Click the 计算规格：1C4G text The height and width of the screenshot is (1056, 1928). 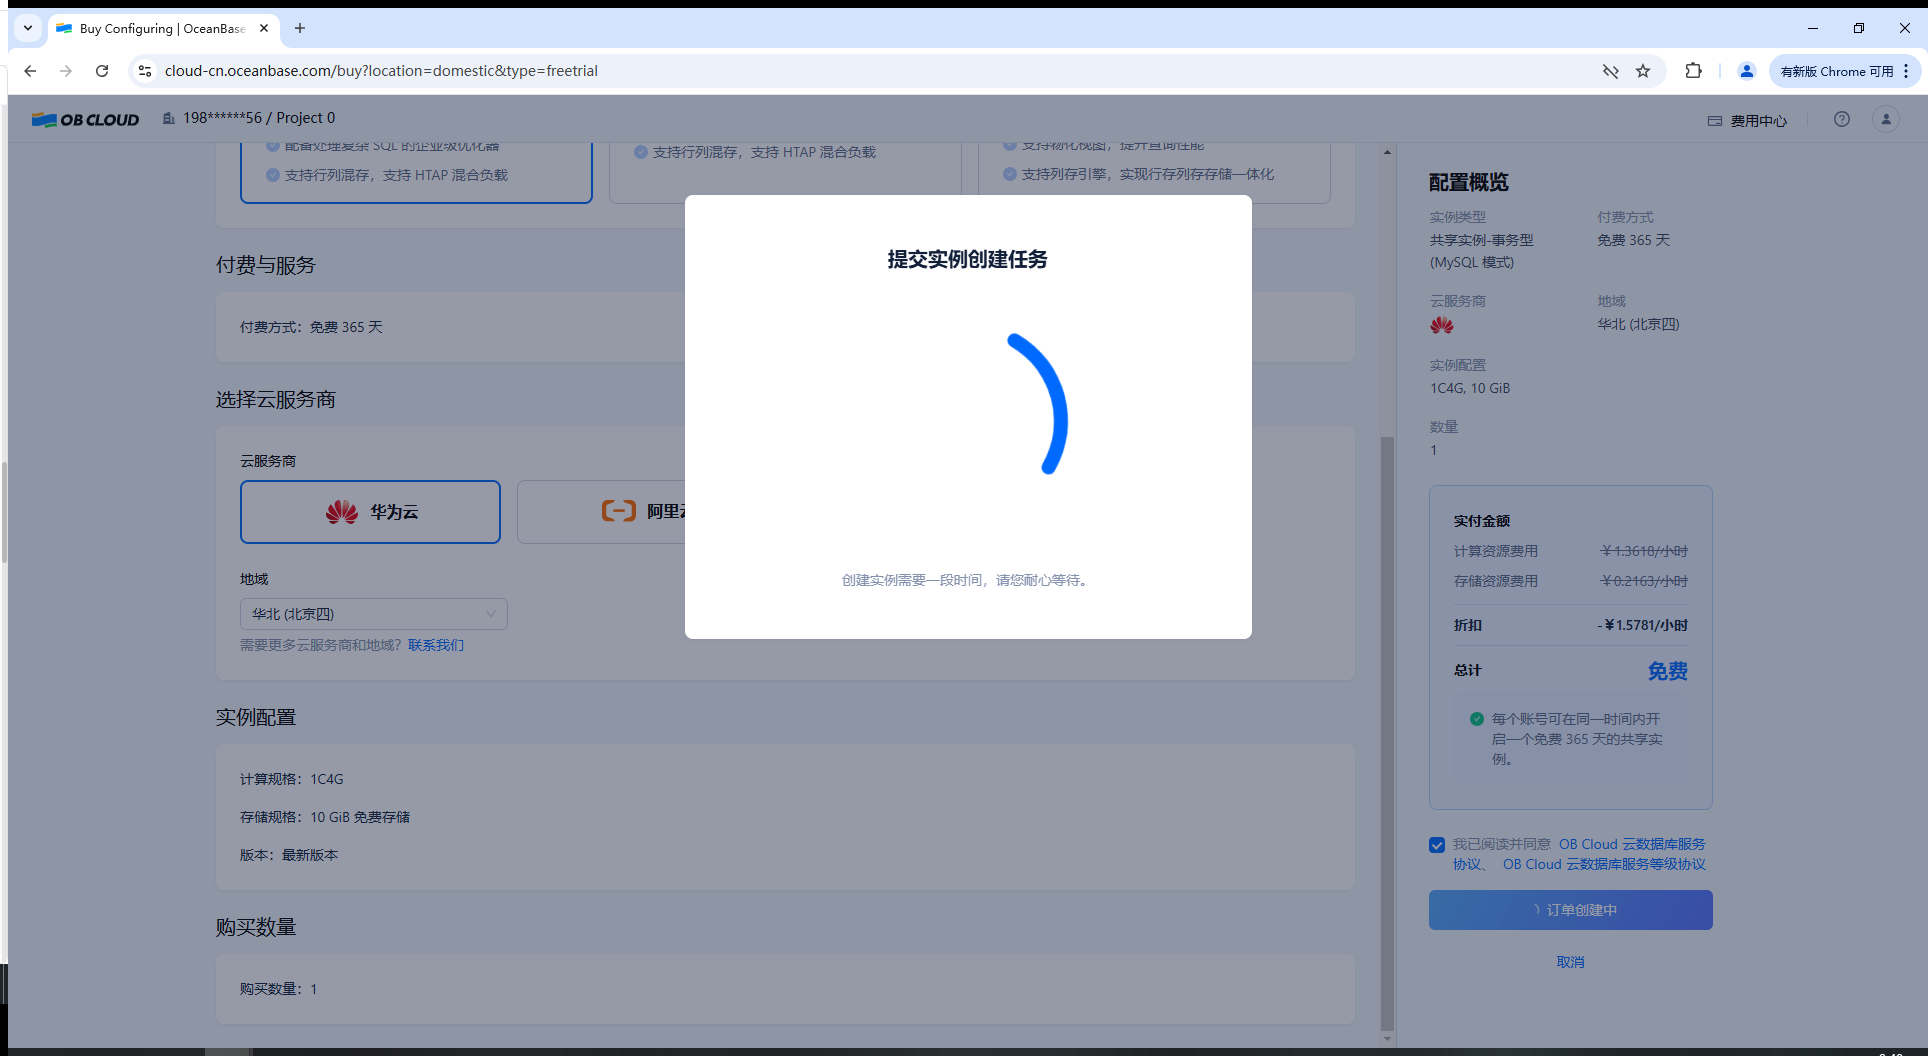[x=292, y=779]
